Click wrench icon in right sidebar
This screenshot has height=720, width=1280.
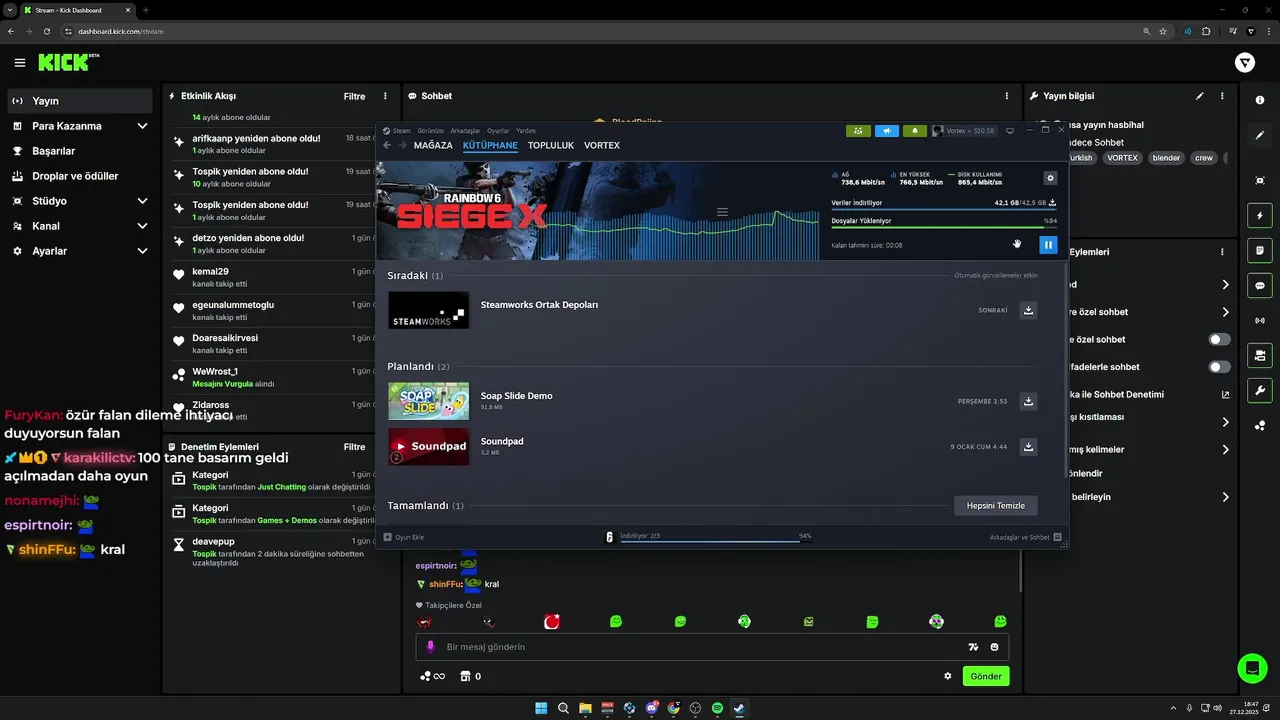click(1260, 390)
